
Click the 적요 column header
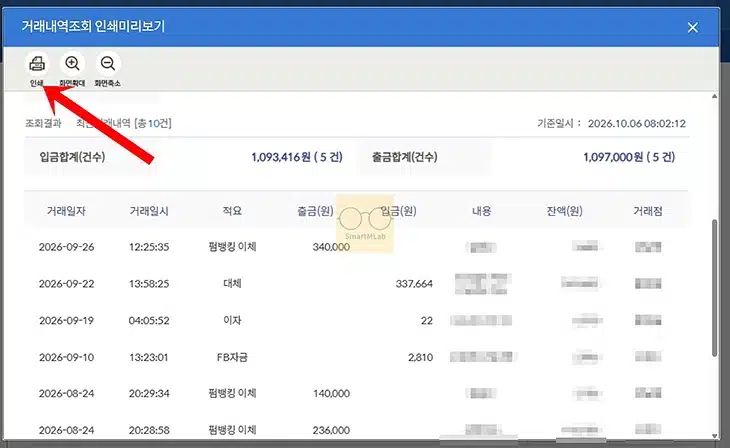point(232,211)
